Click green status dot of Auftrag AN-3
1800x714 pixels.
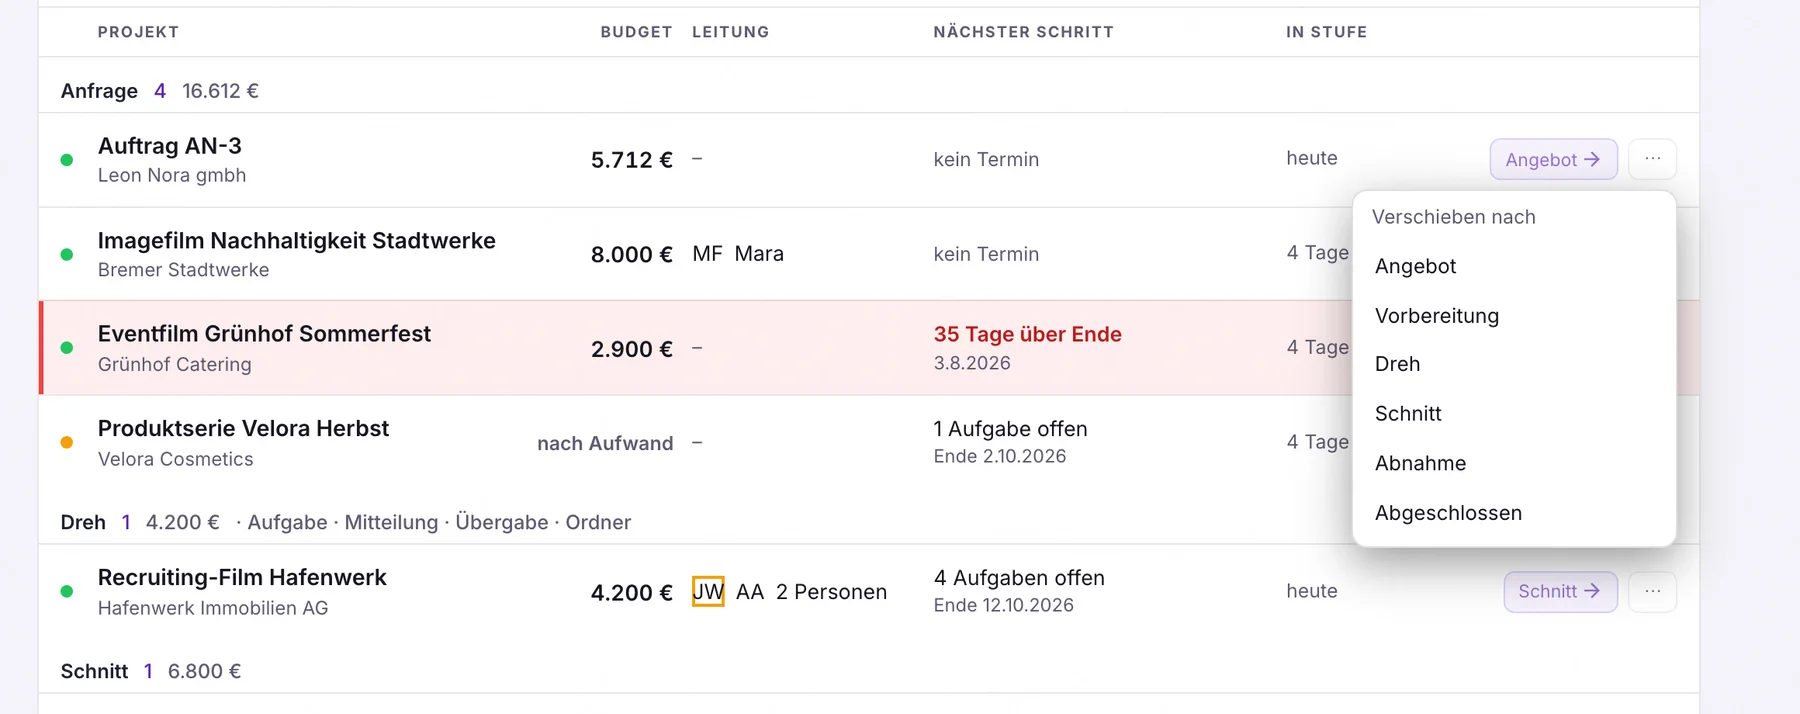67,160
